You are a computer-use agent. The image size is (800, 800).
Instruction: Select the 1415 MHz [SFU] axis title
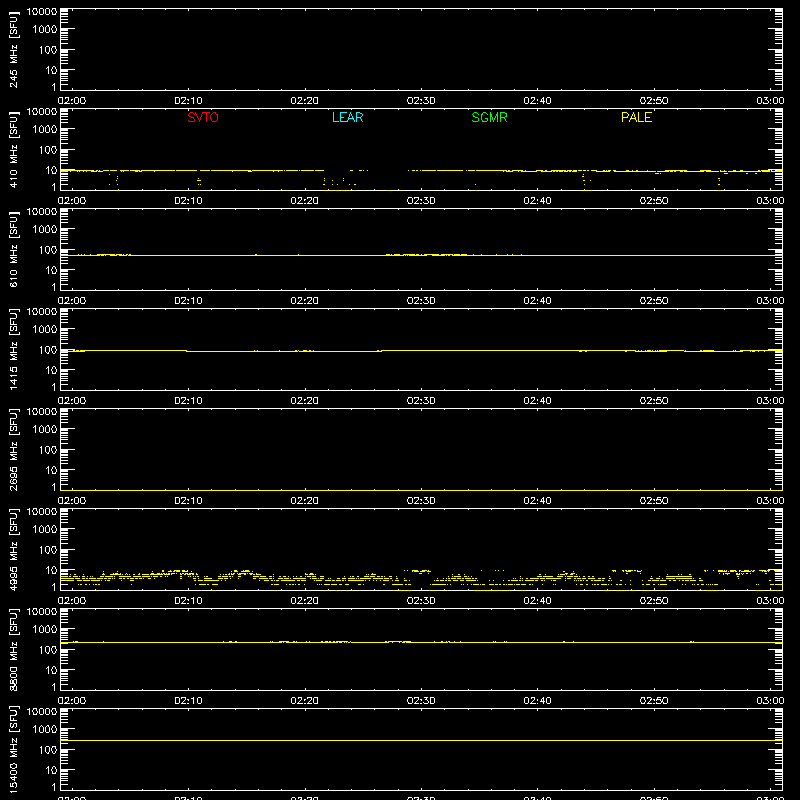point(13,349)
